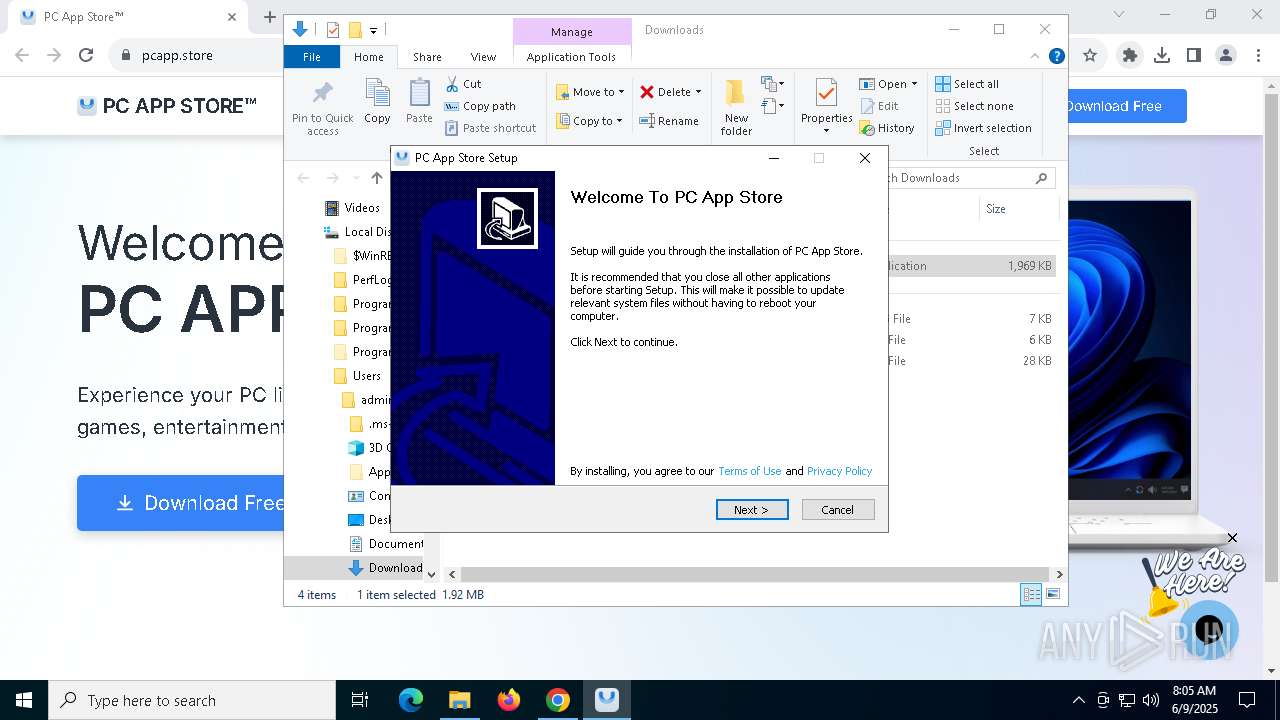
Task: Create a New folder from the ribbon
Action: (x=736, y=108)
